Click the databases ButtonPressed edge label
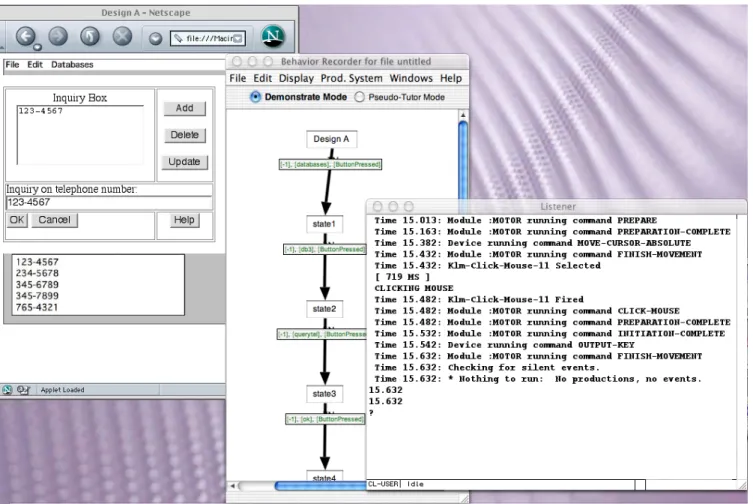This screenshot has height=504, width=753. (330, 164)
